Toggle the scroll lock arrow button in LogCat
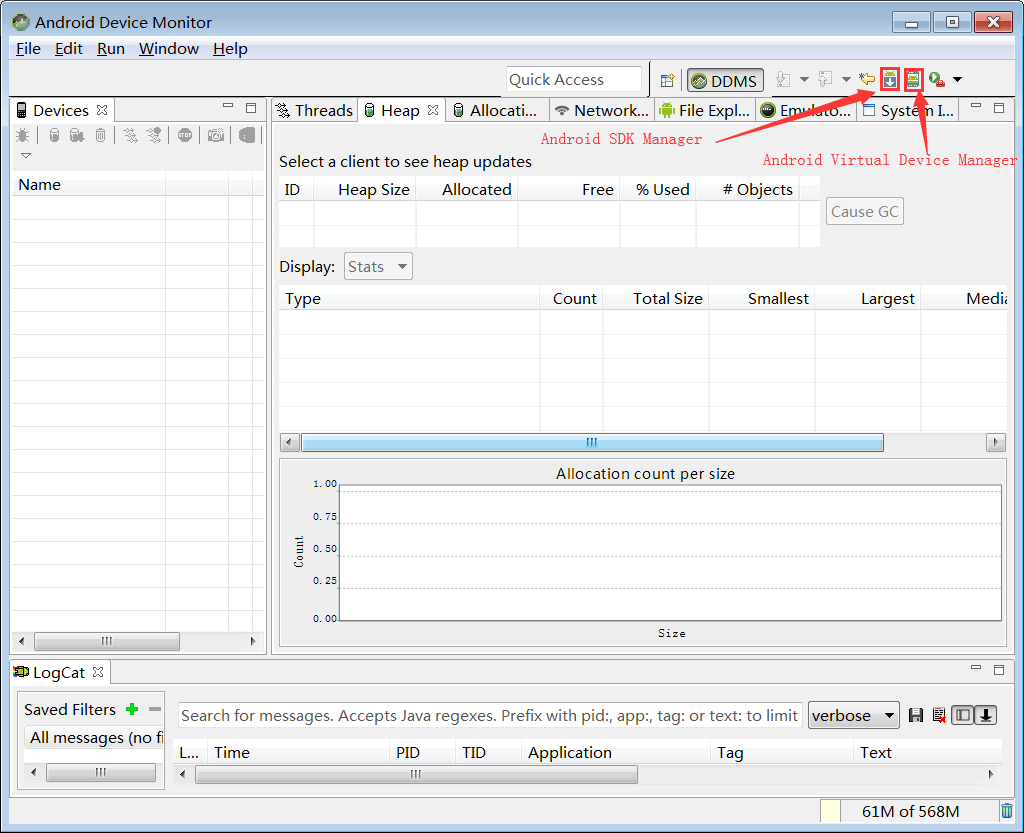This screenshot has height=833, width=1024. (x=986, y=715)
